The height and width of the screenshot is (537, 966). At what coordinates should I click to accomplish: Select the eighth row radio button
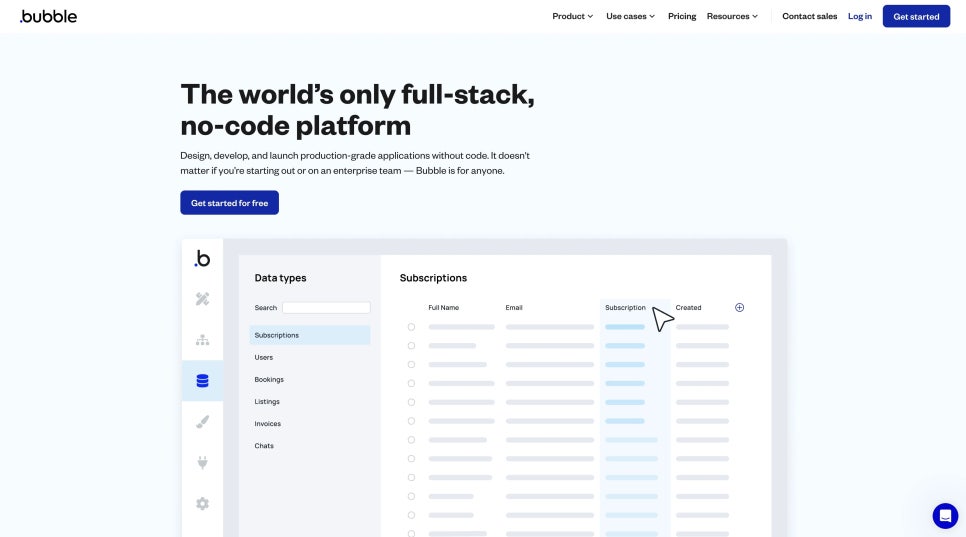(x=411, y=459)
